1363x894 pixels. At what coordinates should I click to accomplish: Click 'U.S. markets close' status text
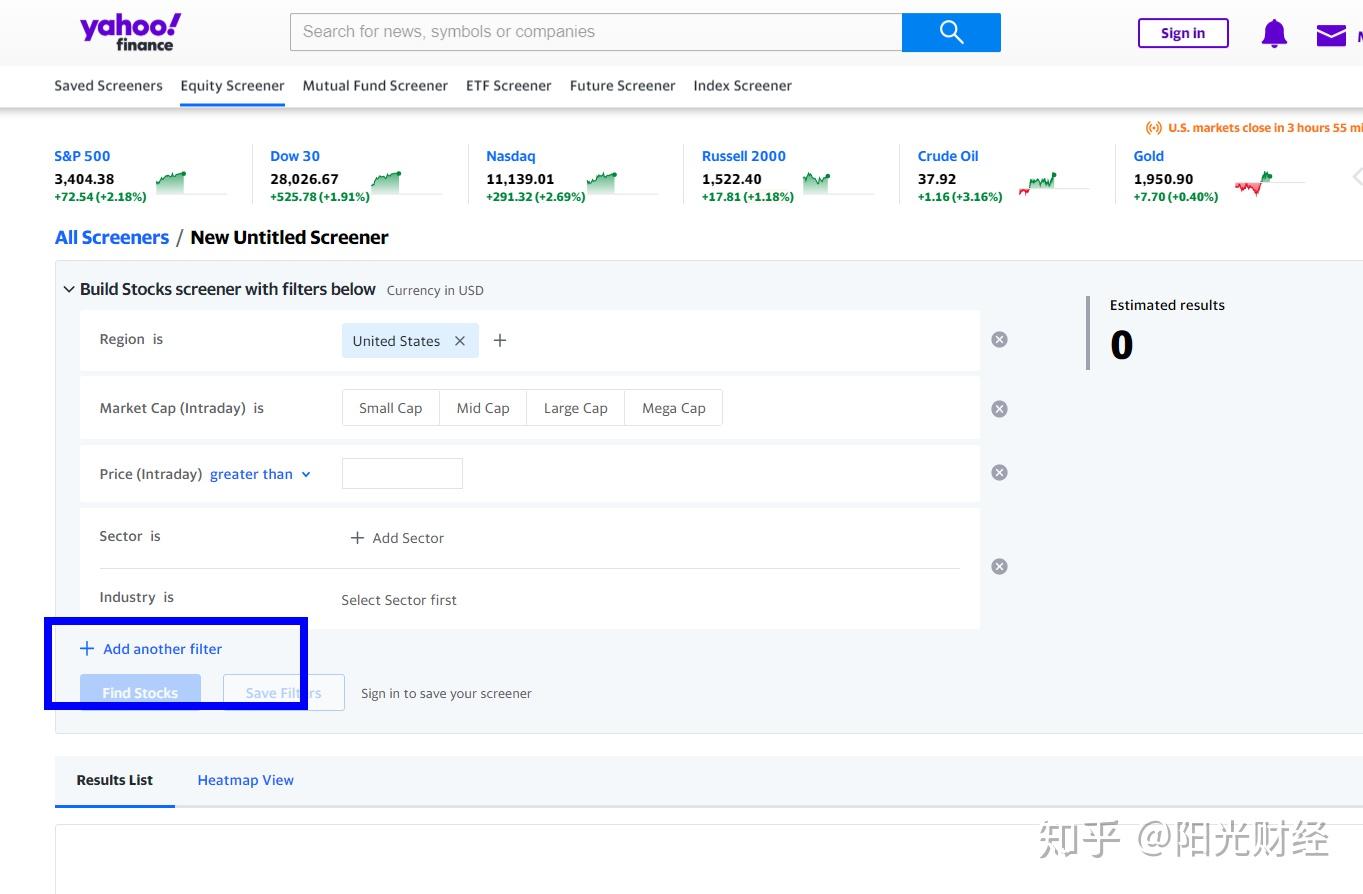pyautogui.click(x=1265, y=128)
